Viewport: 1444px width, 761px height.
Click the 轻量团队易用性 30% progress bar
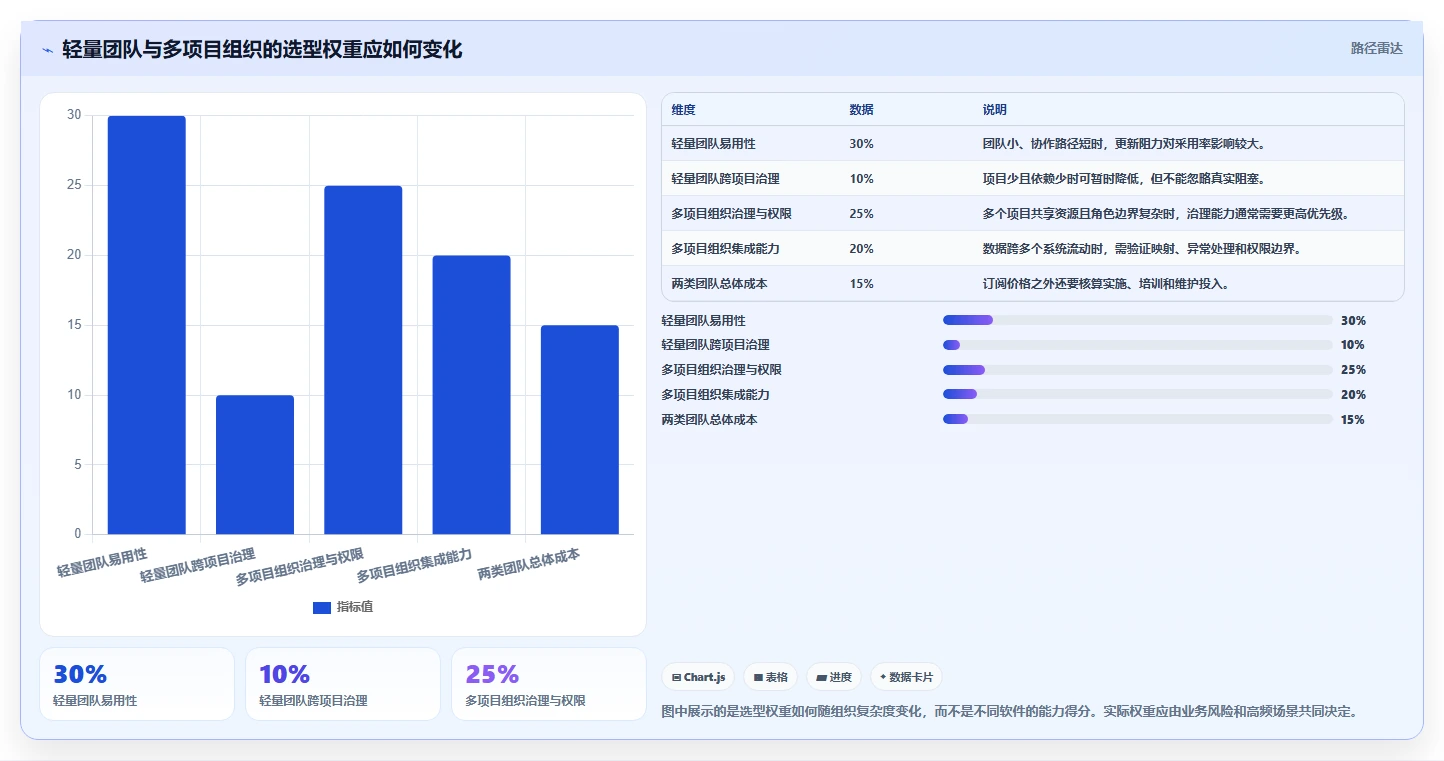point(1138,320)
